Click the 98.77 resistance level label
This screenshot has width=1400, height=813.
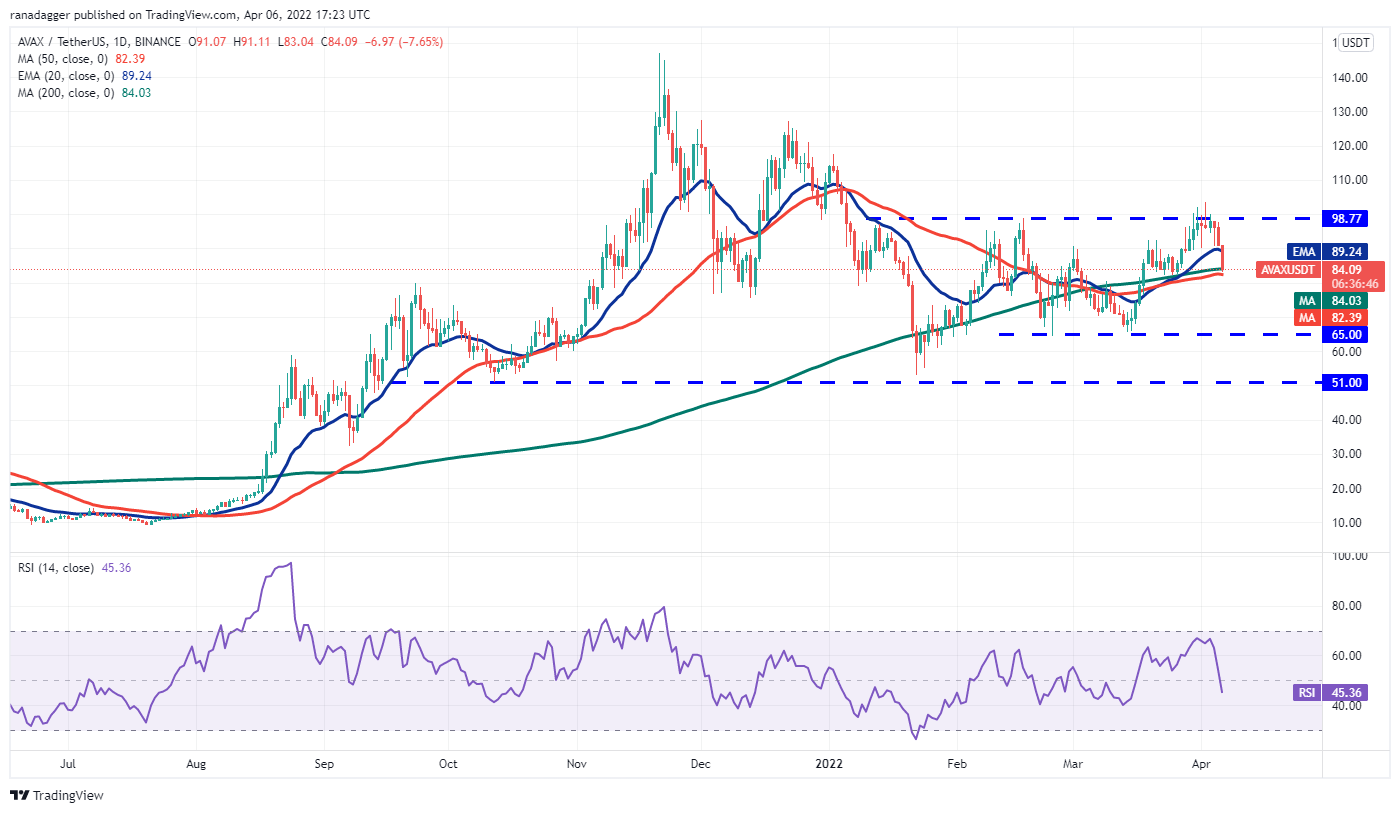1342,217
